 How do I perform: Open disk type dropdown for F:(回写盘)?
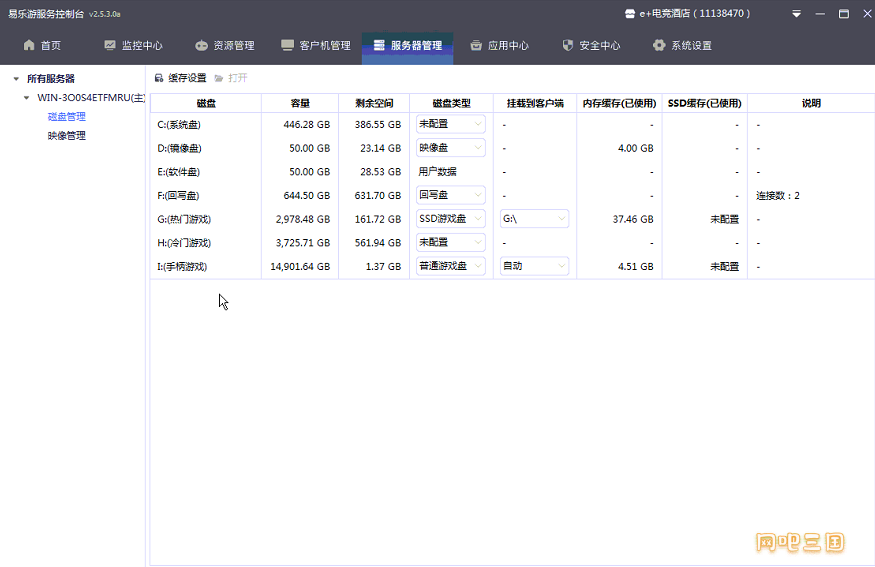(x=450, y=195)
